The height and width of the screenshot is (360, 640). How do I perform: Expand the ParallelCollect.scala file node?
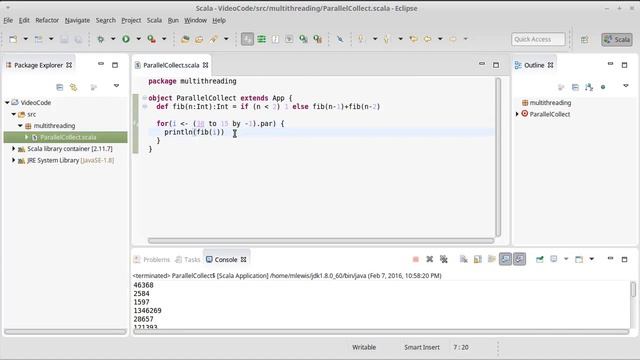(x=27, y=137)
